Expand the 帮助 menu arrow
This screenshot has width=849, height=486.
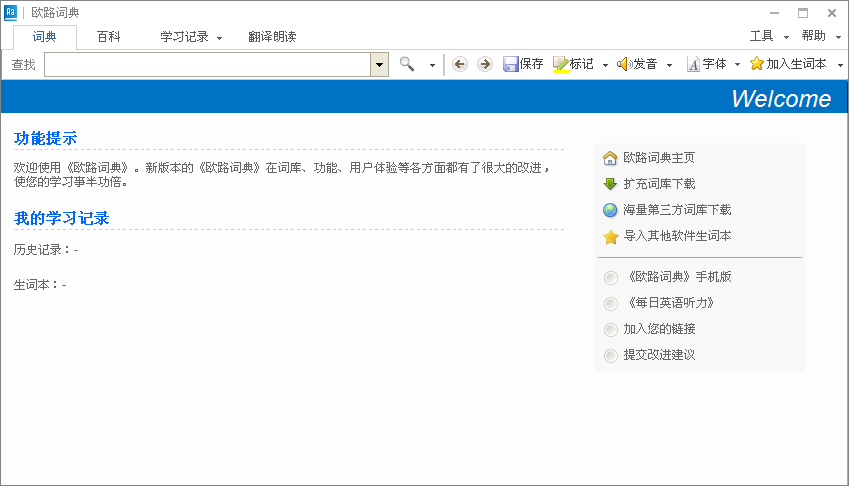[838, 37]
